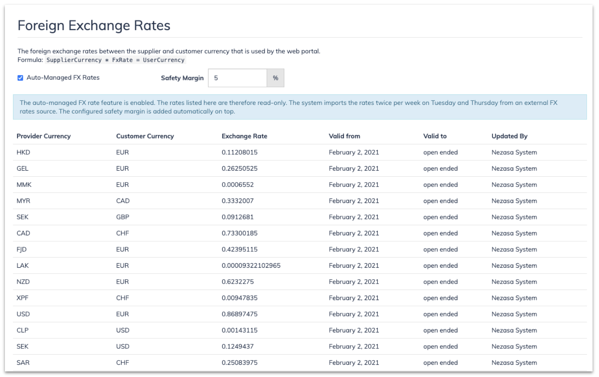
Task: Click exchange rate 0.3332007
Action: pyautogui.click(x=238, y=201)
